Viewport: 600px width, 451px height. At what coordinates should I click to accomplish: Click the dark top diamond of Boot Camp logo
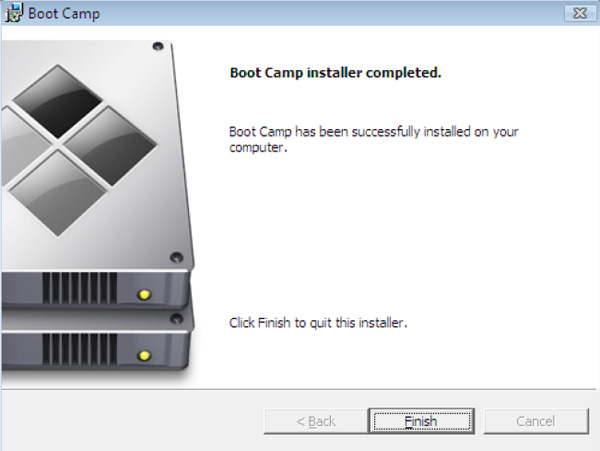(58, 101)
